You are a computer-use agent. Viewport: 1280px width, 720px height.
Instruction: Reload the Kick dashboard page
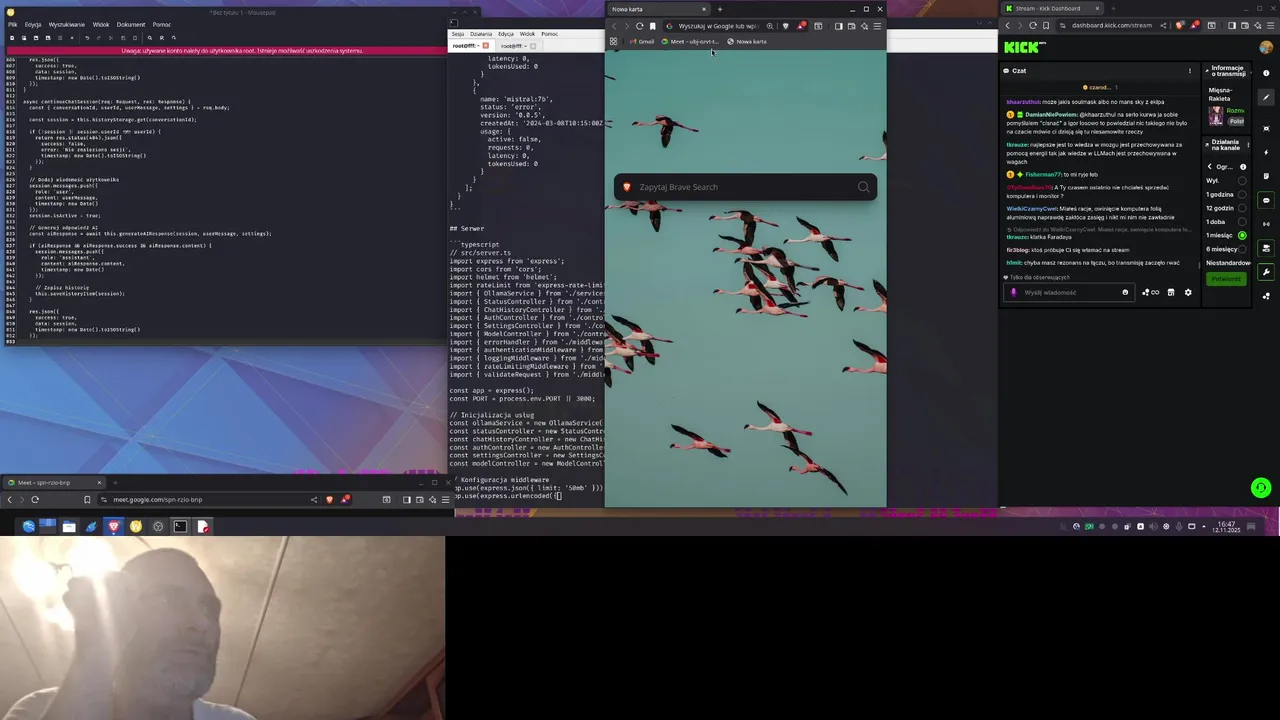point(1033,25)
